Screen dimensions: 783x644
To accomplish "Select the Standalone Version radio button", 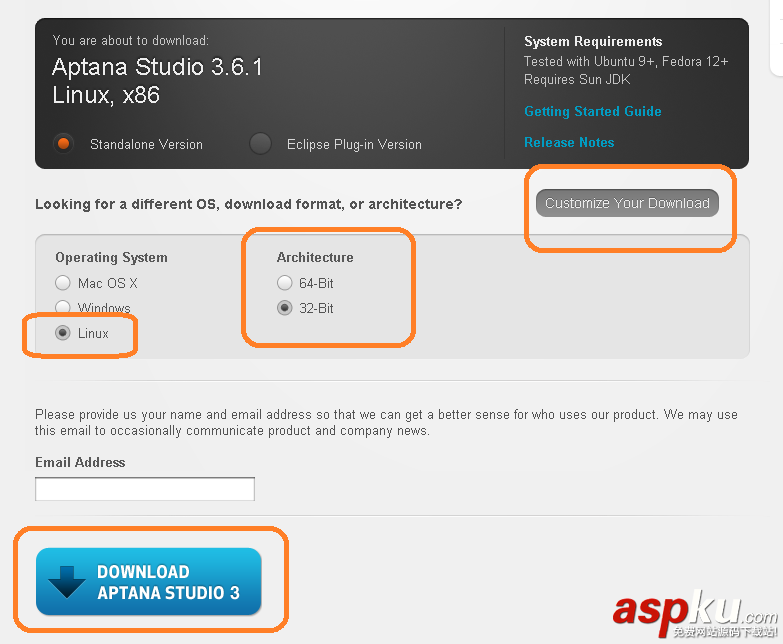I will 63,144.
